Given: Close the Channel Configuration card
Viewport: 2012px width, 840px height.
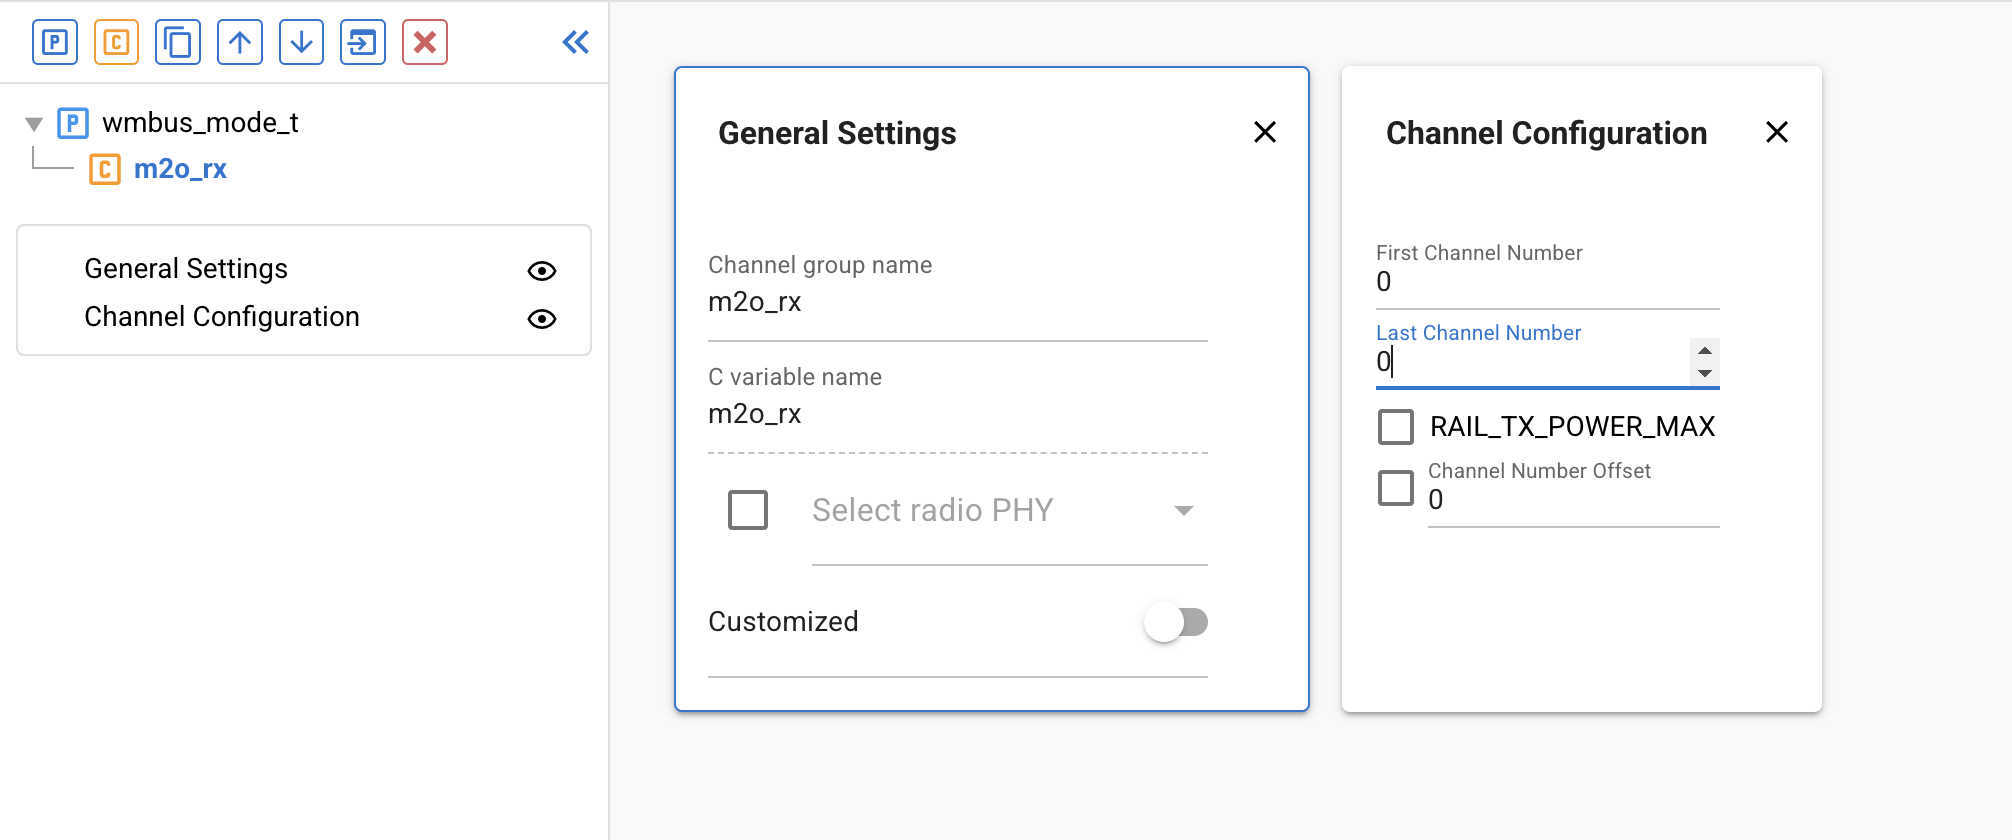Looking at the screenshot, I should click(x=1777, y=132).
